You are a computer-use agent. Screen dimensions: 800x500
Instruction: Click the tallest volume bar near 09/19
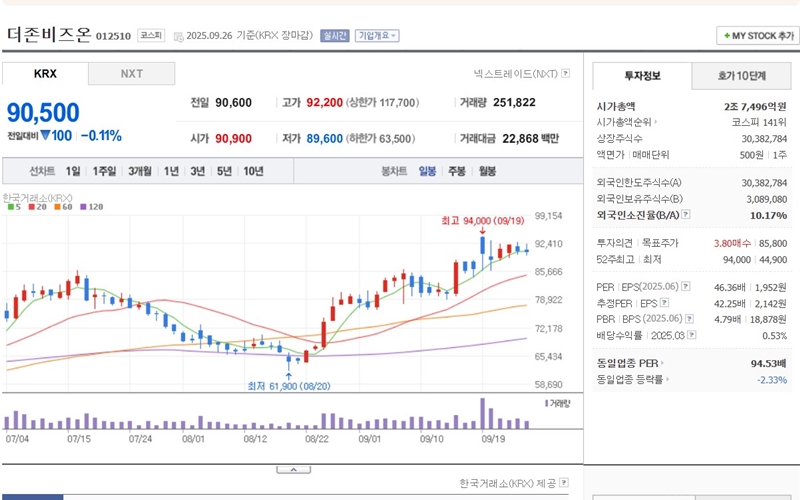pos(483,413)
